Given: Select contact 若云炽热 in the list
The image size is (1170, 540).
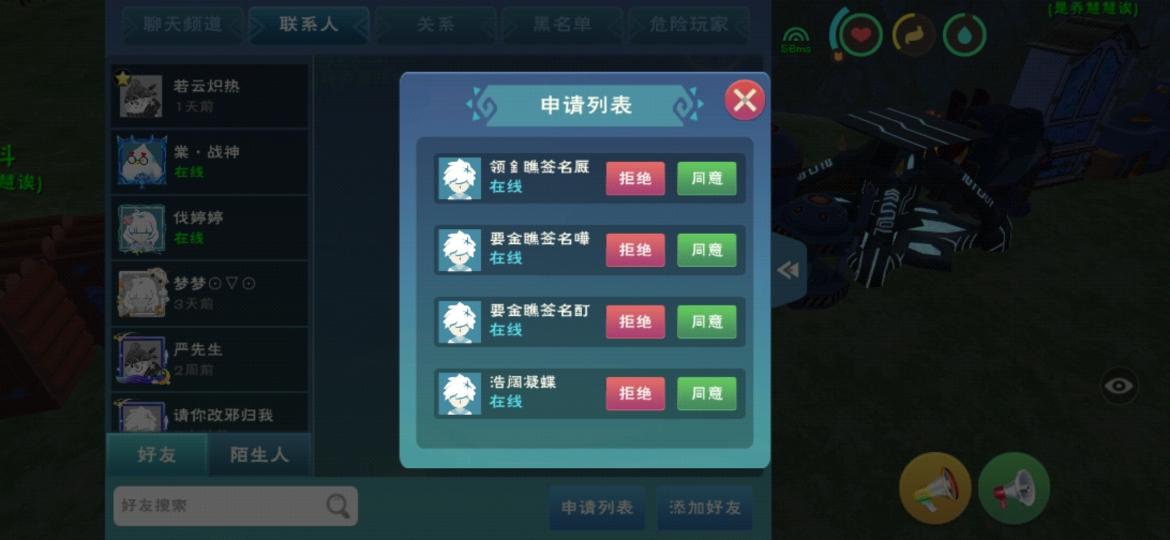Looking at the screenshot, I should click(x=210, y=95).
